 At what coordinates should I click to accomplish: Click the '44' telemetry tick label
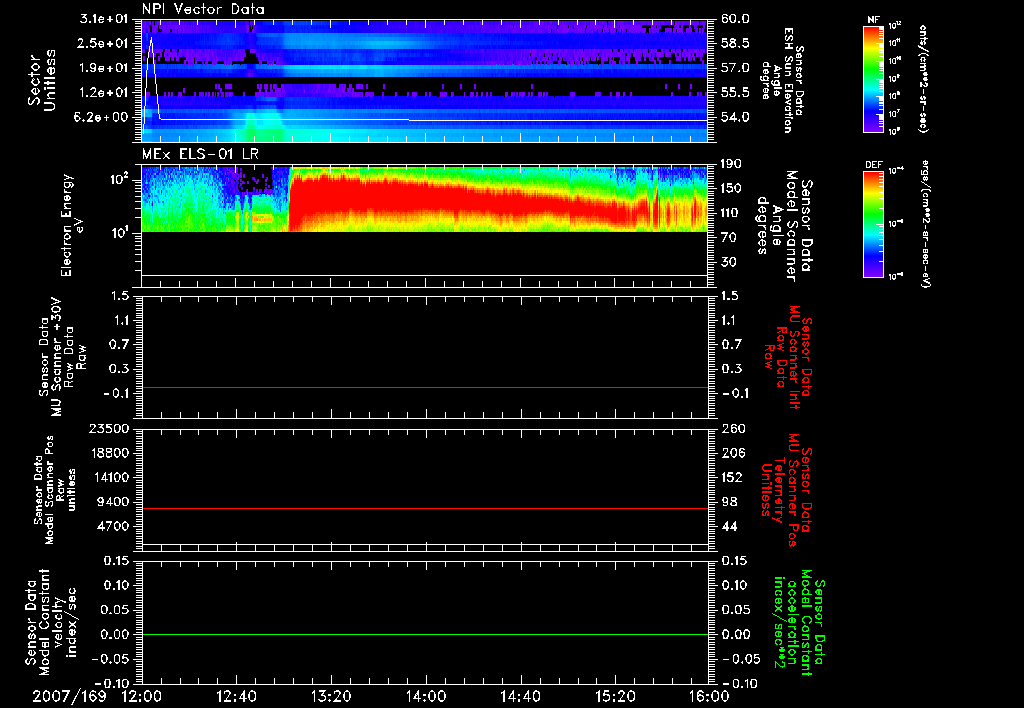[x=731, y=526]
